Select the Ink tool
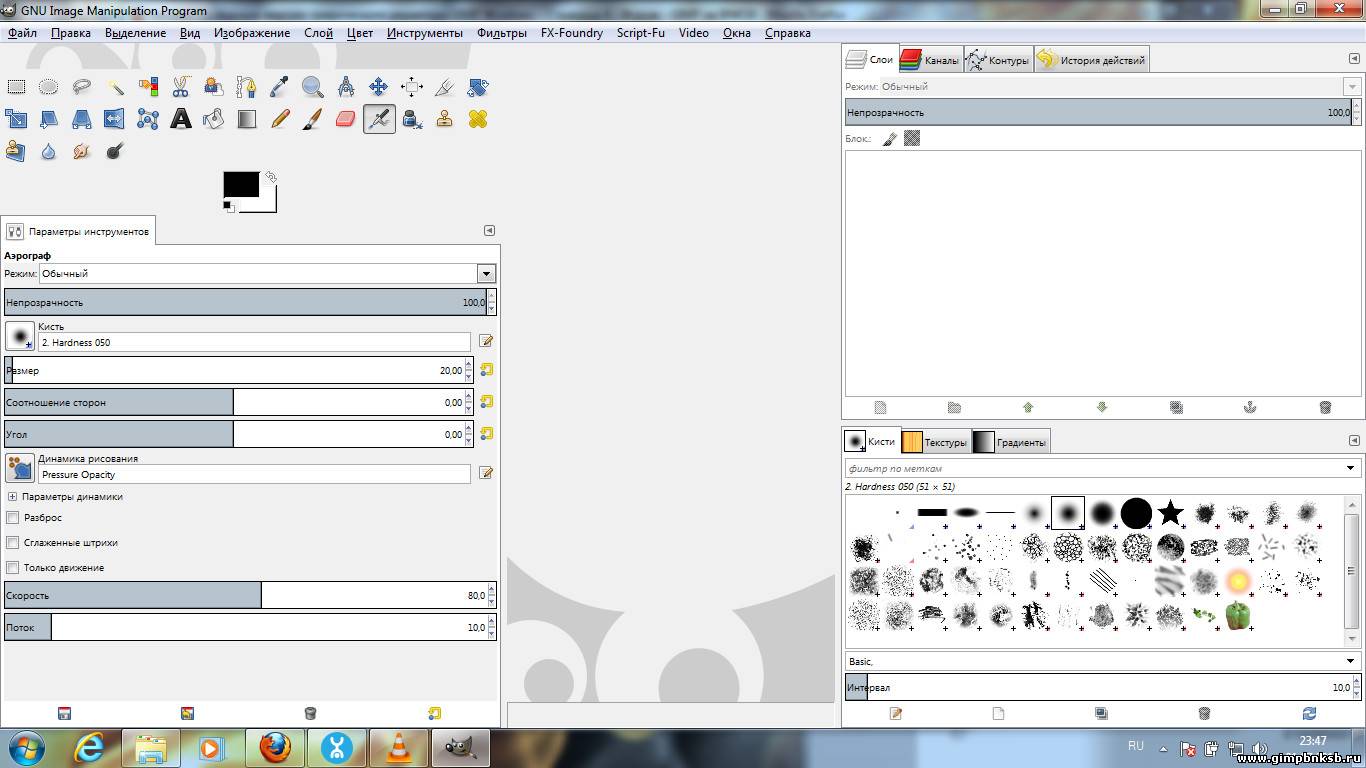The width and height of the screenshot is (1366, 768). pyautogui.click(x=412, y=119)
